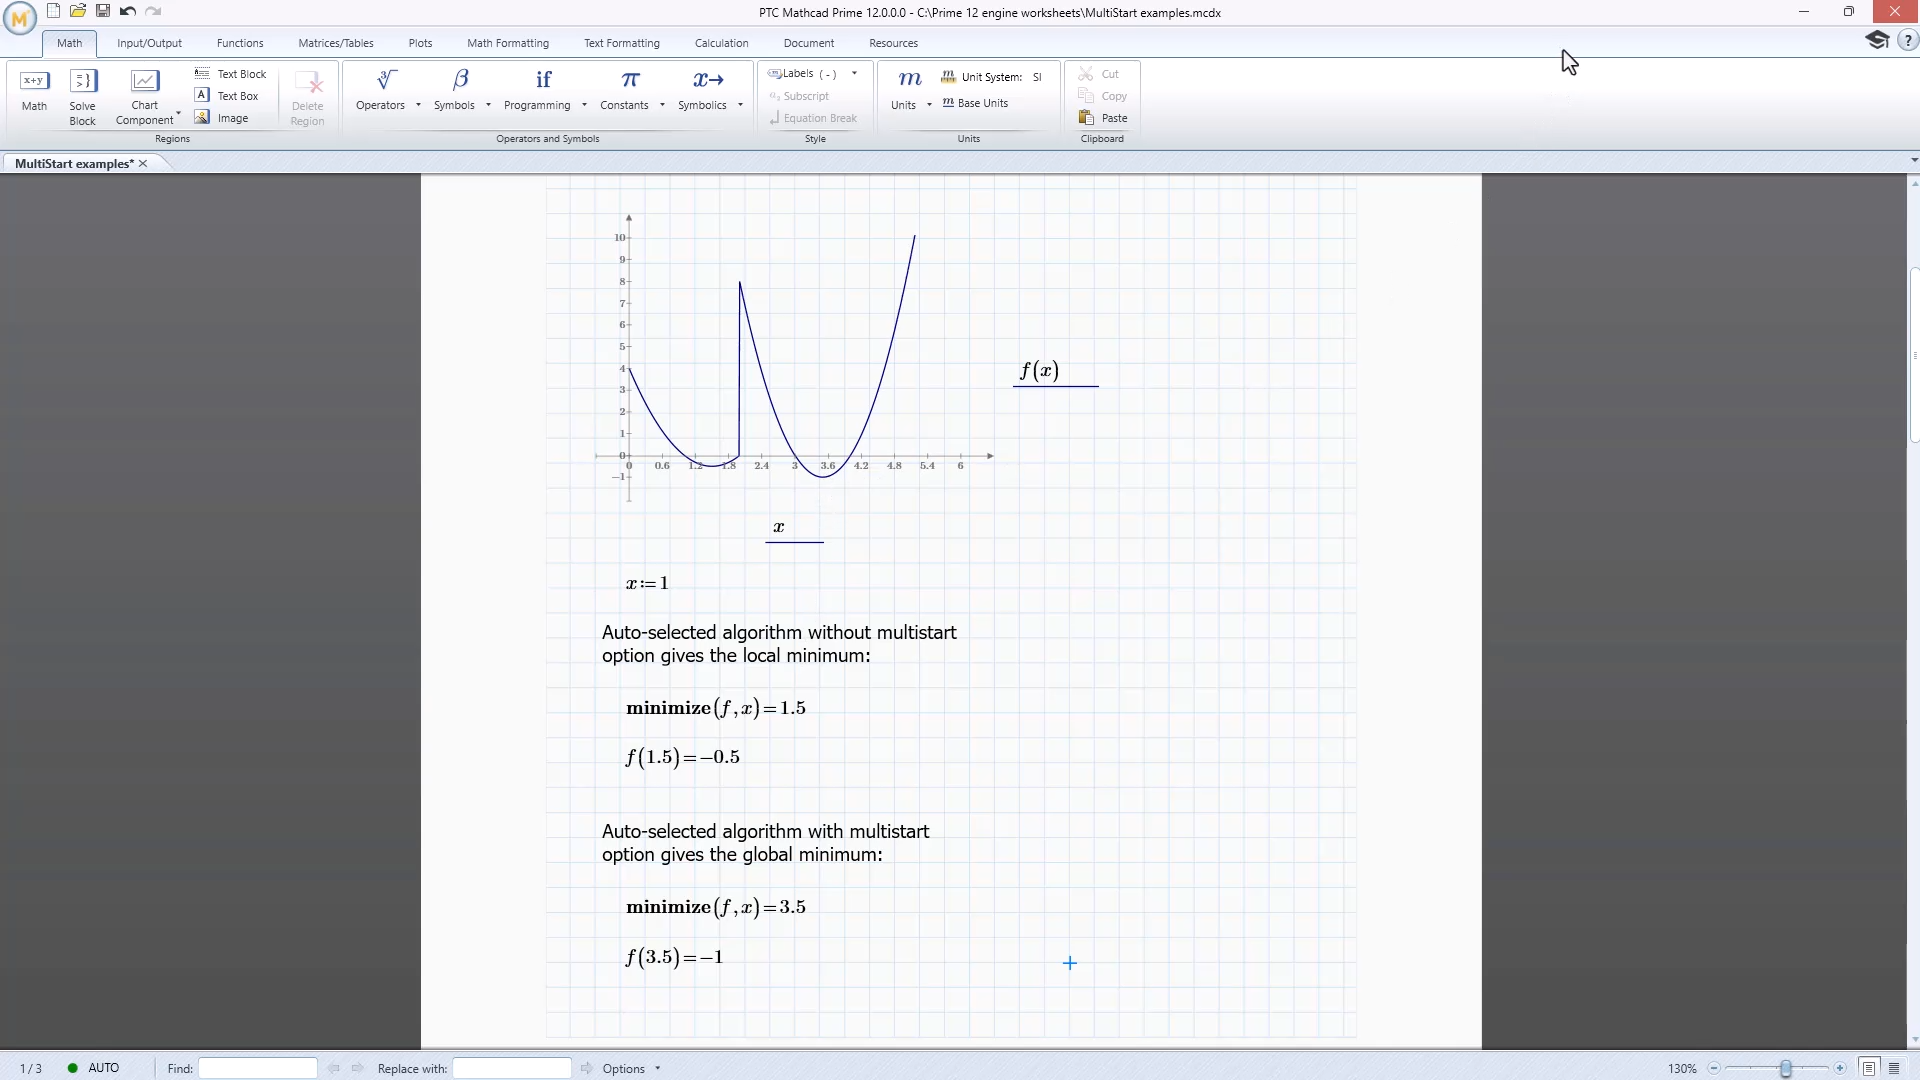Insert a Chart Component

click(x=144, y=97)
